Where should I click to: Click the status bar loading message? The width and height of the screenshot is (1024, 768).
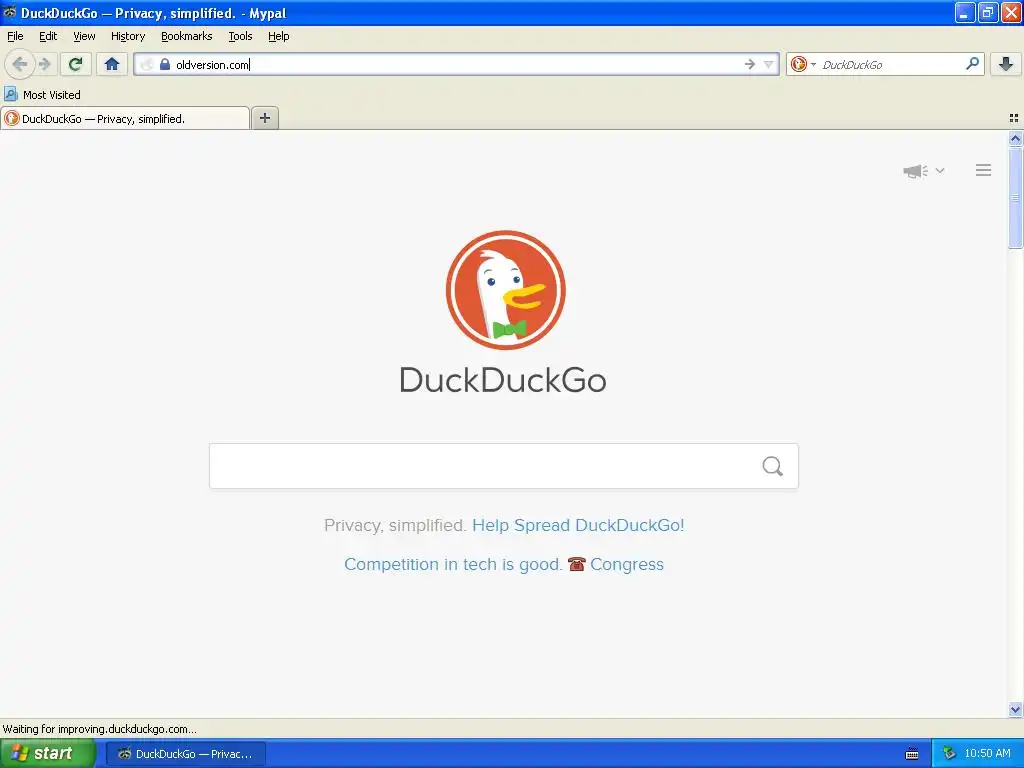tap(99, 729)
